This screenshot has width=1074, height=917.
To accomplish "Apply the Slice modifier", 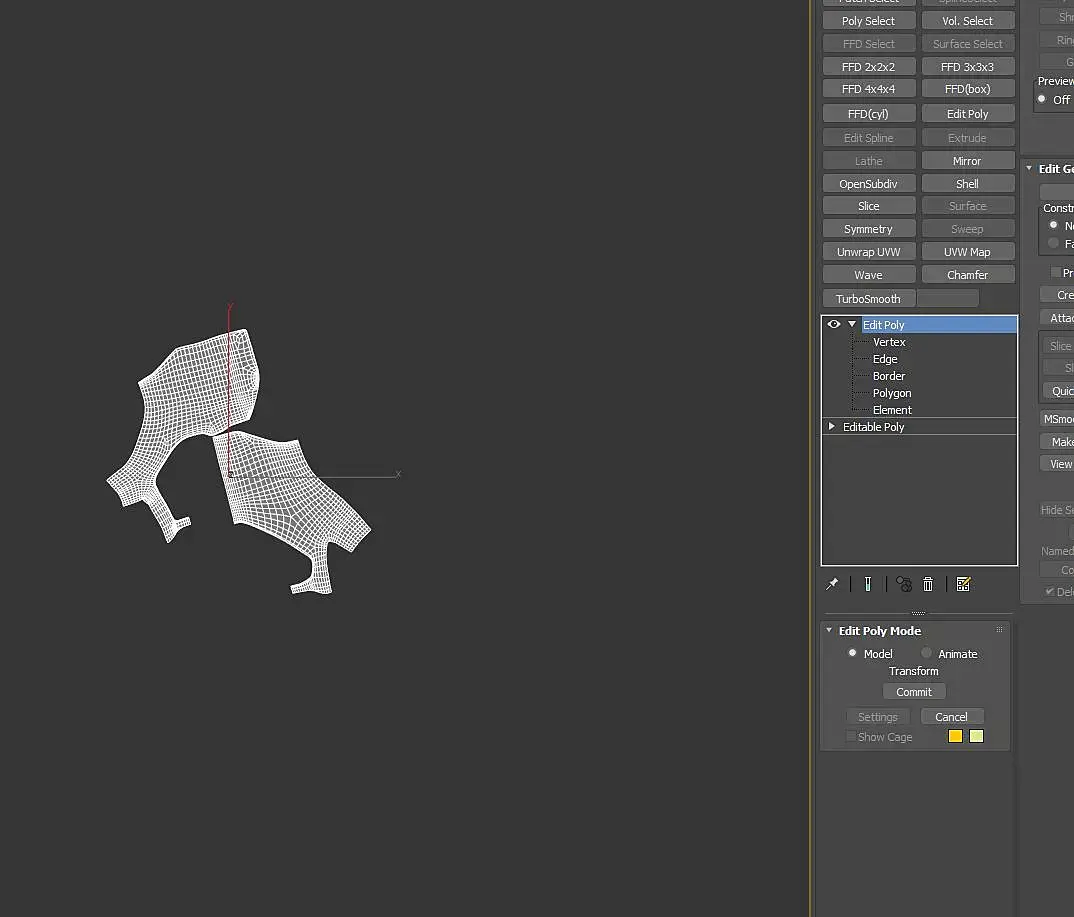I will pyautogui.click(x=869, y=206).
